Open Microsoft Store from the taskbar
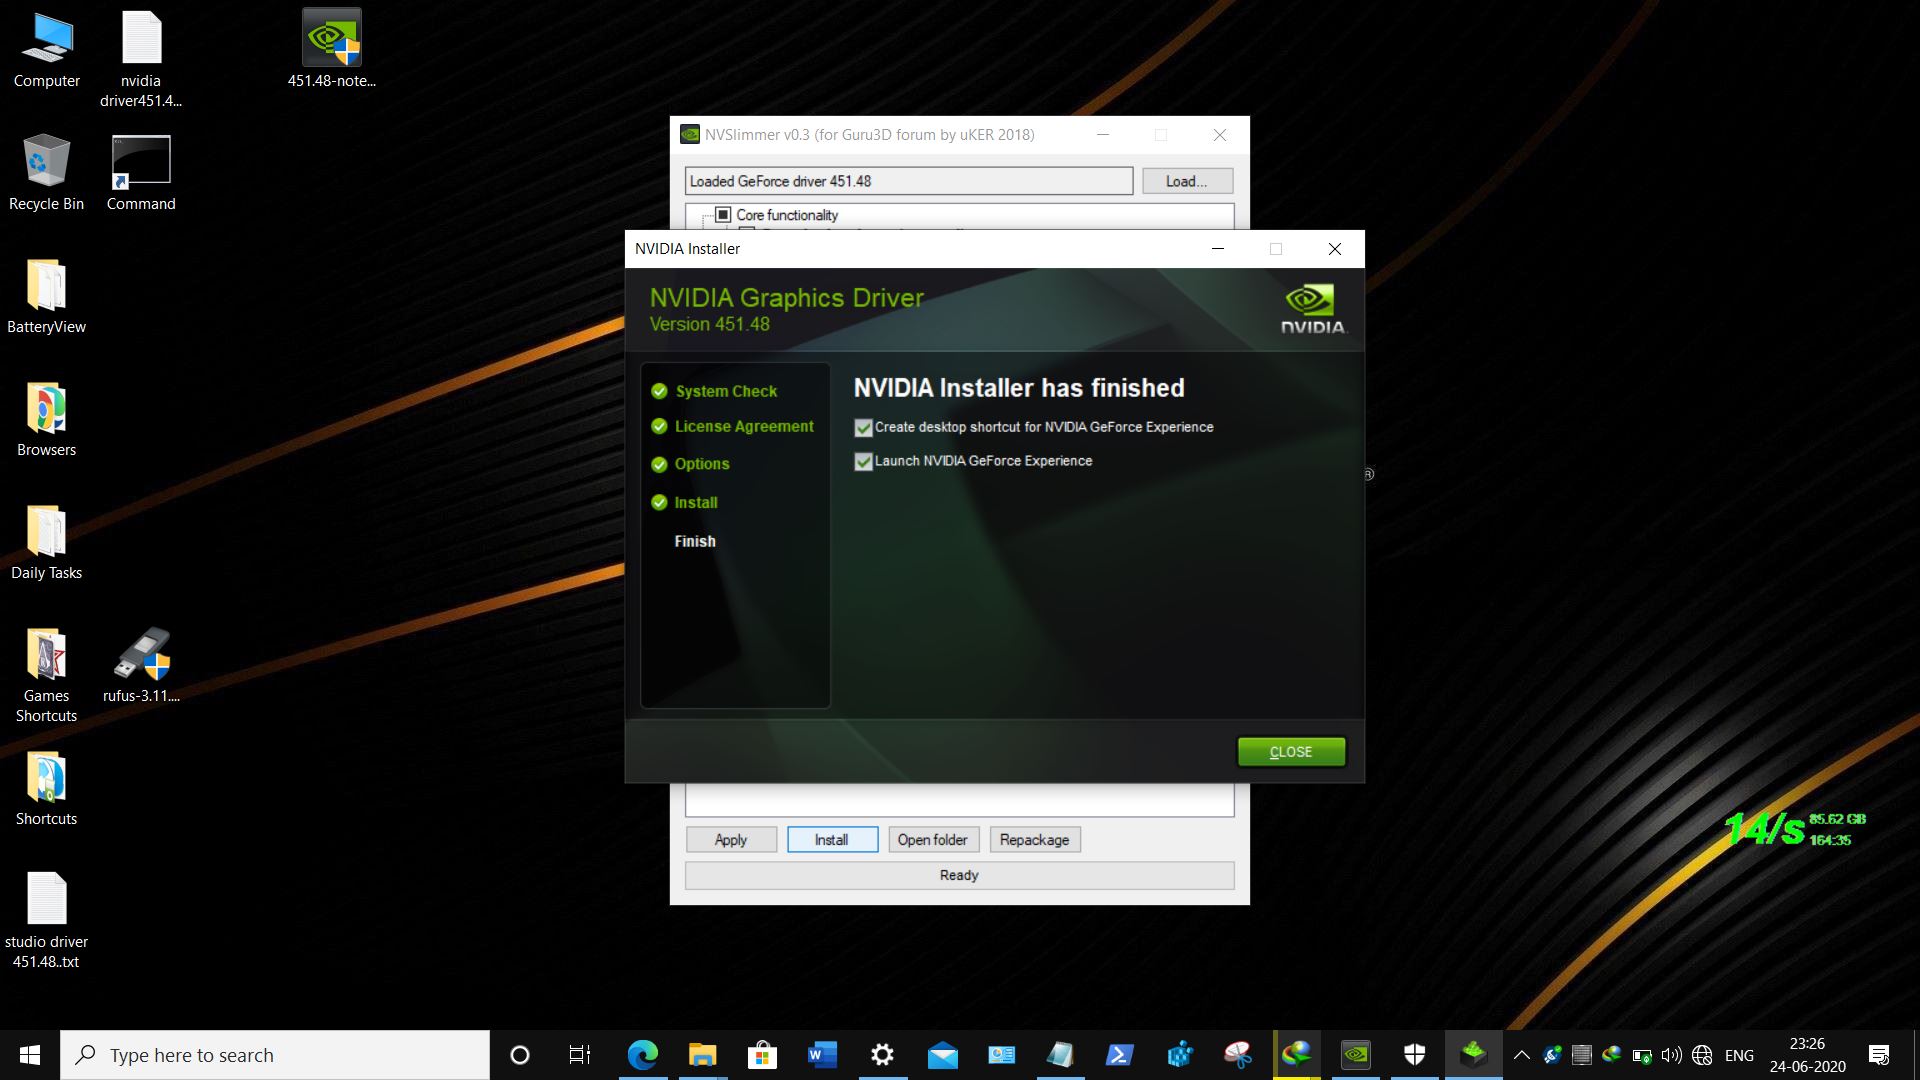Image resolution: width=1920 pixels, height=1080 pixels. coord(762,1055)
